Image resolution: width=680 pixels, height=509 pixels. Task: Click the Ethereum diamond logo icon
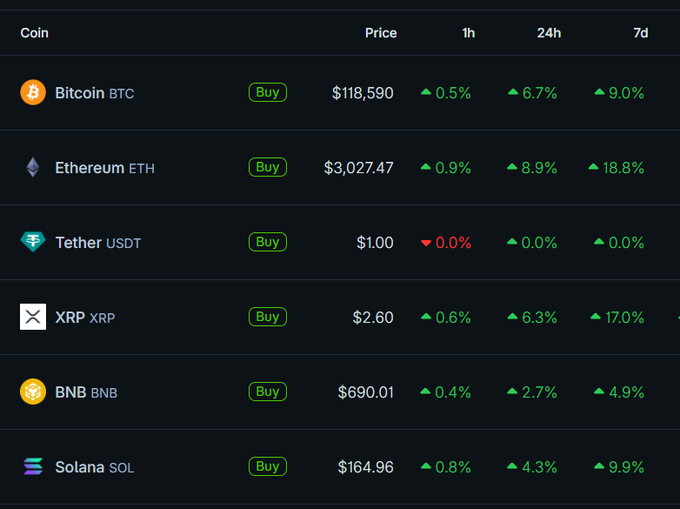click(33, 167)
